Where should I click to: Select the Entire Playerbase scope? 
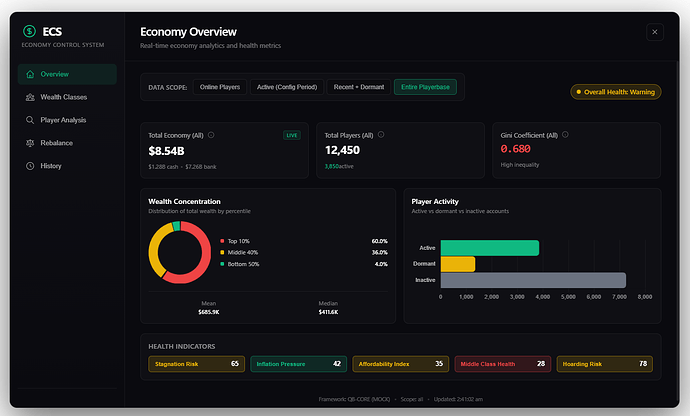(426, 88)
